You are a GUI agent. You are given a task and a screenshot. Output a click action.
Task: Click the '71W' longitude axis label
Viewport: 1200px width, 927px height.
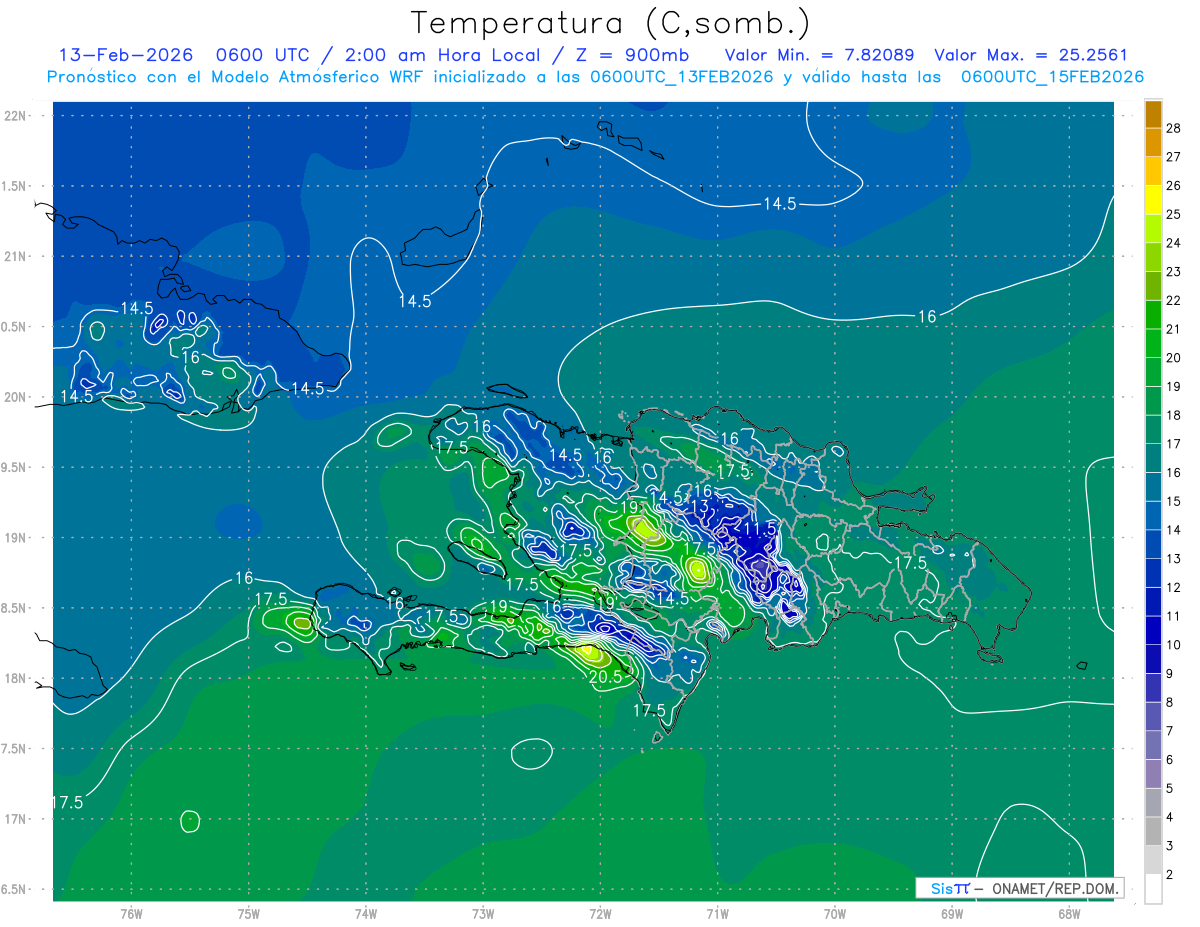pos(717,913)
